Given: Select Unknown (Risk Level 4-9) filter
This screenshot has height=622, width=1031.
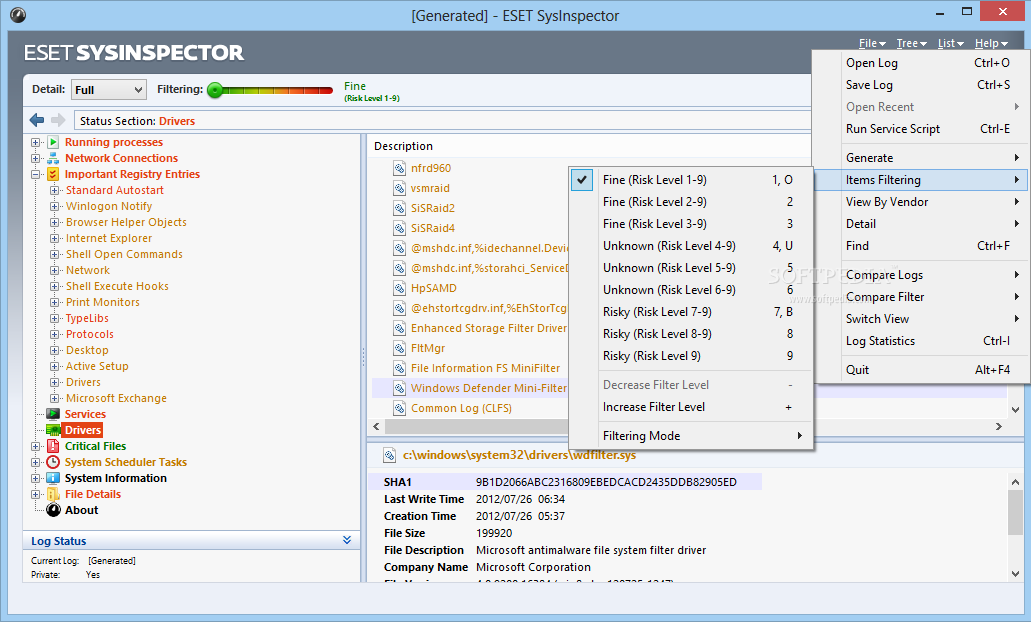Looking at the screenshot, I should pyautogui.click(x=690, y=246).
